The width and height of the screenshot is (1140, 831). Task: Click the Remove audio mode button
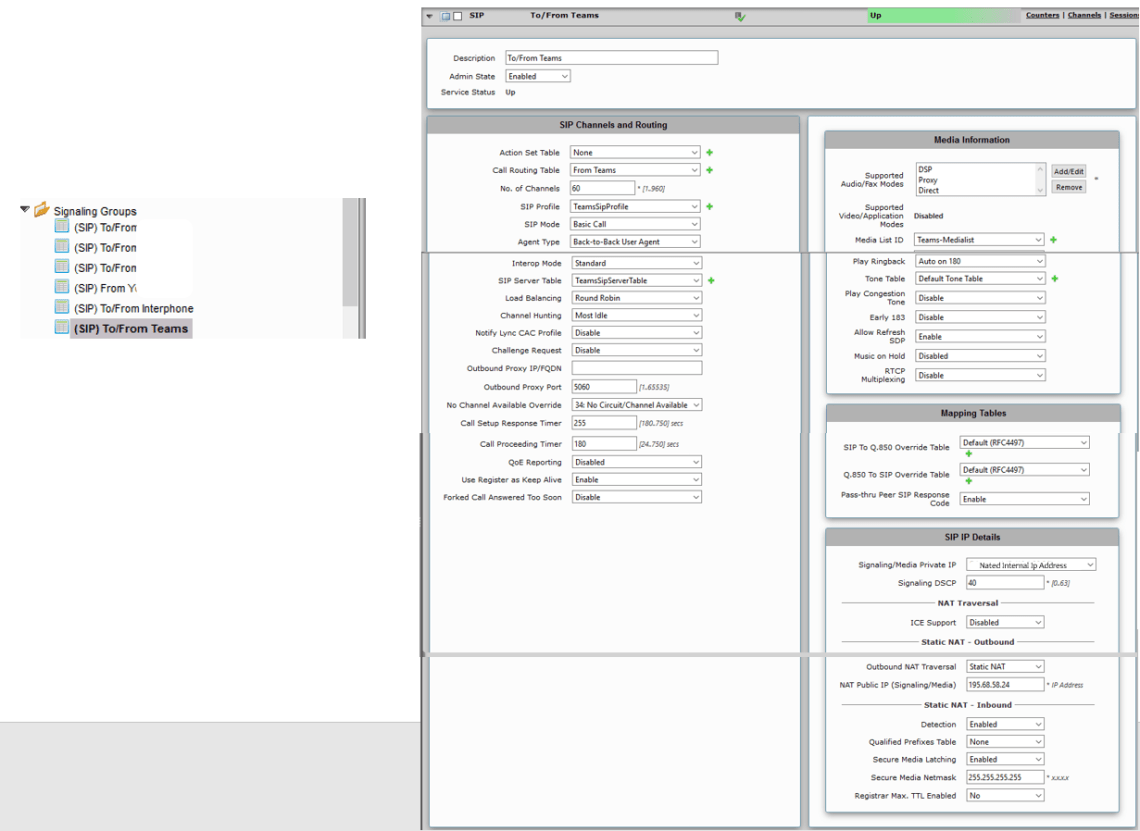pos(1068,187)
